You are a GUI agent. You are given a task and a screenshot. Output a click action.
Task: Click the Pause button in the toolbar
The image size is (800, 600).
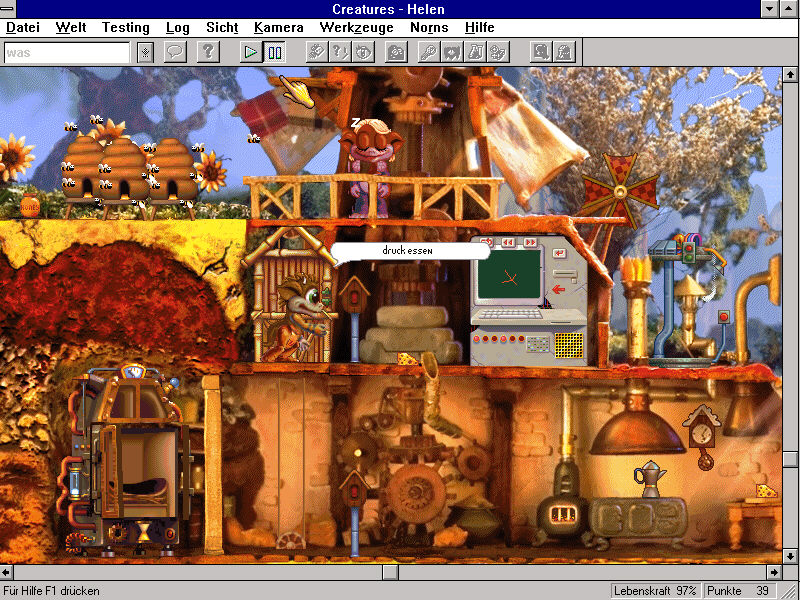[274, 52]
